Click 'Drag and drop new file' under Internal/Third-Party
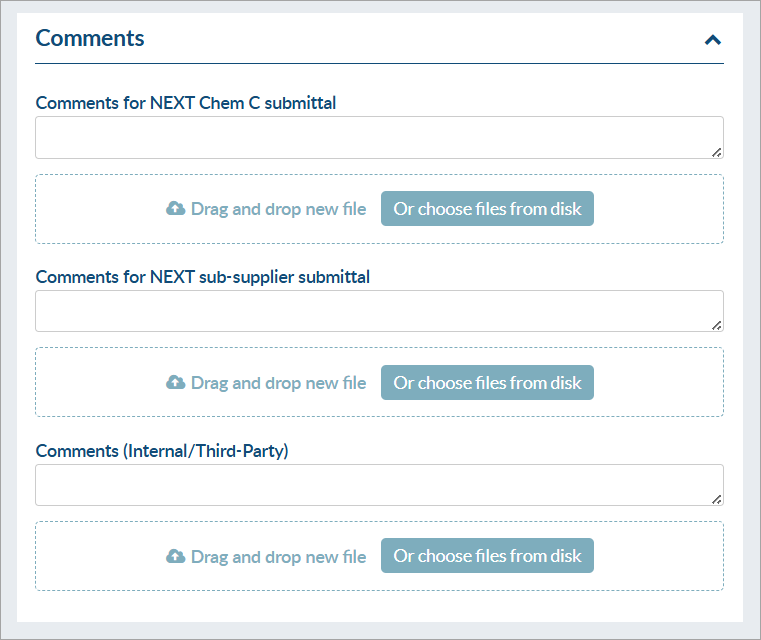Screen dimensions: 761x640 279,557
